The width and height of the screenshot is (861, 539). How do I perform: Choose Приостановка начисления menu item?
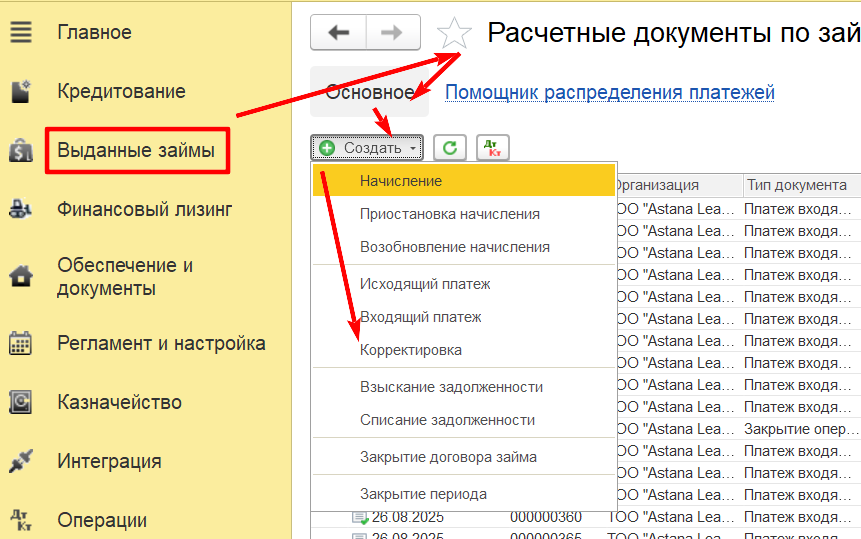tap(464, 214)
